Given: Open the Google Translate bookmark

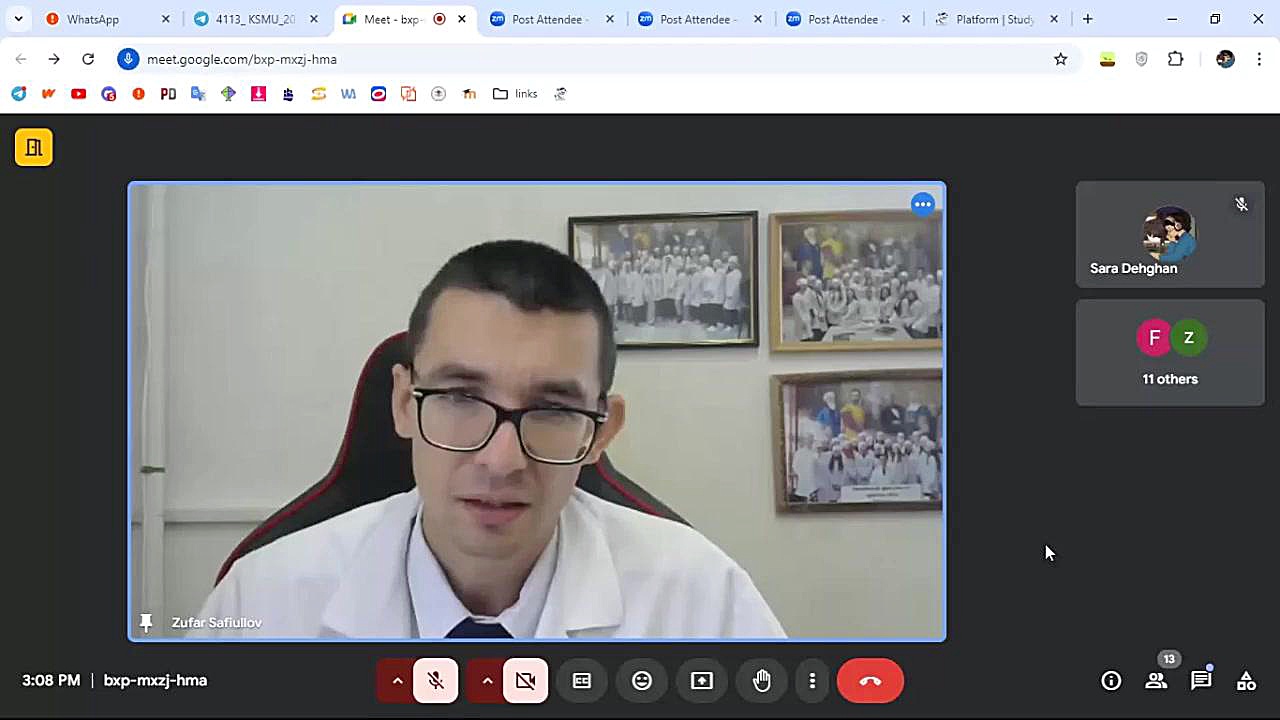Looking at the screenshot, I should 198,94.
